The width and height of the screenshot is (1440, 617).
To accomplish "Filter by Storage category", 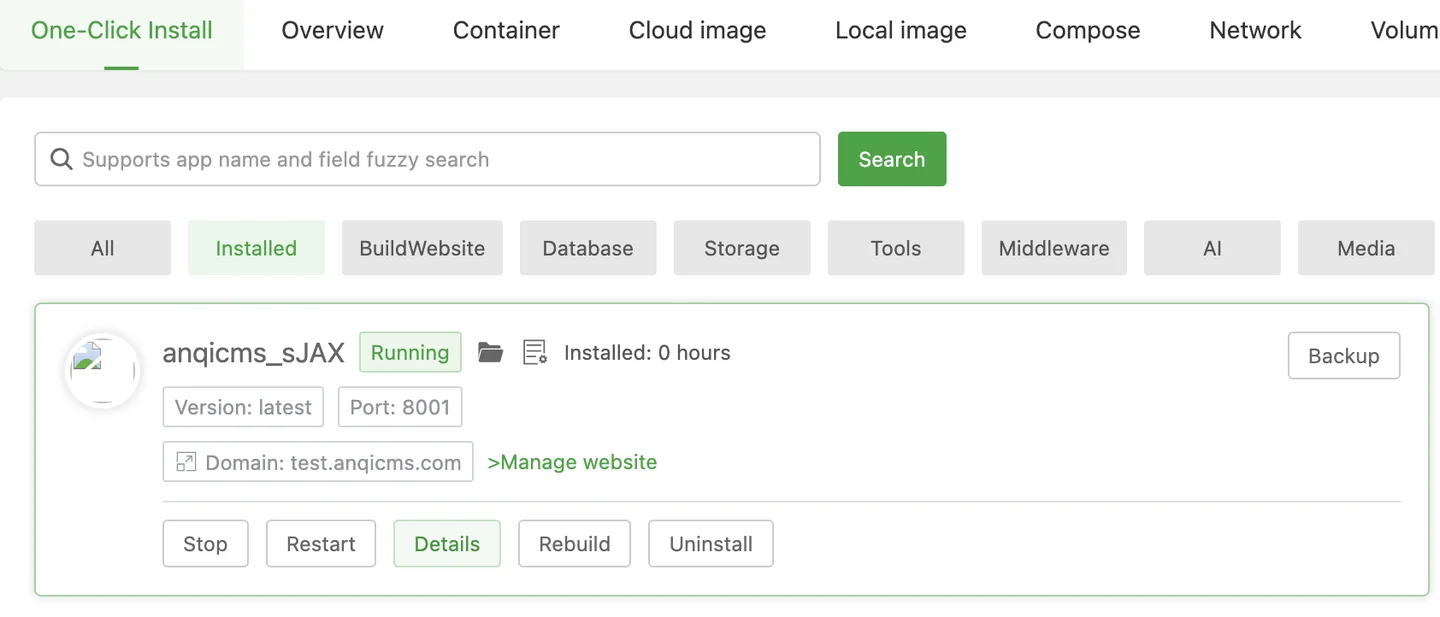I will pos(742,248).
